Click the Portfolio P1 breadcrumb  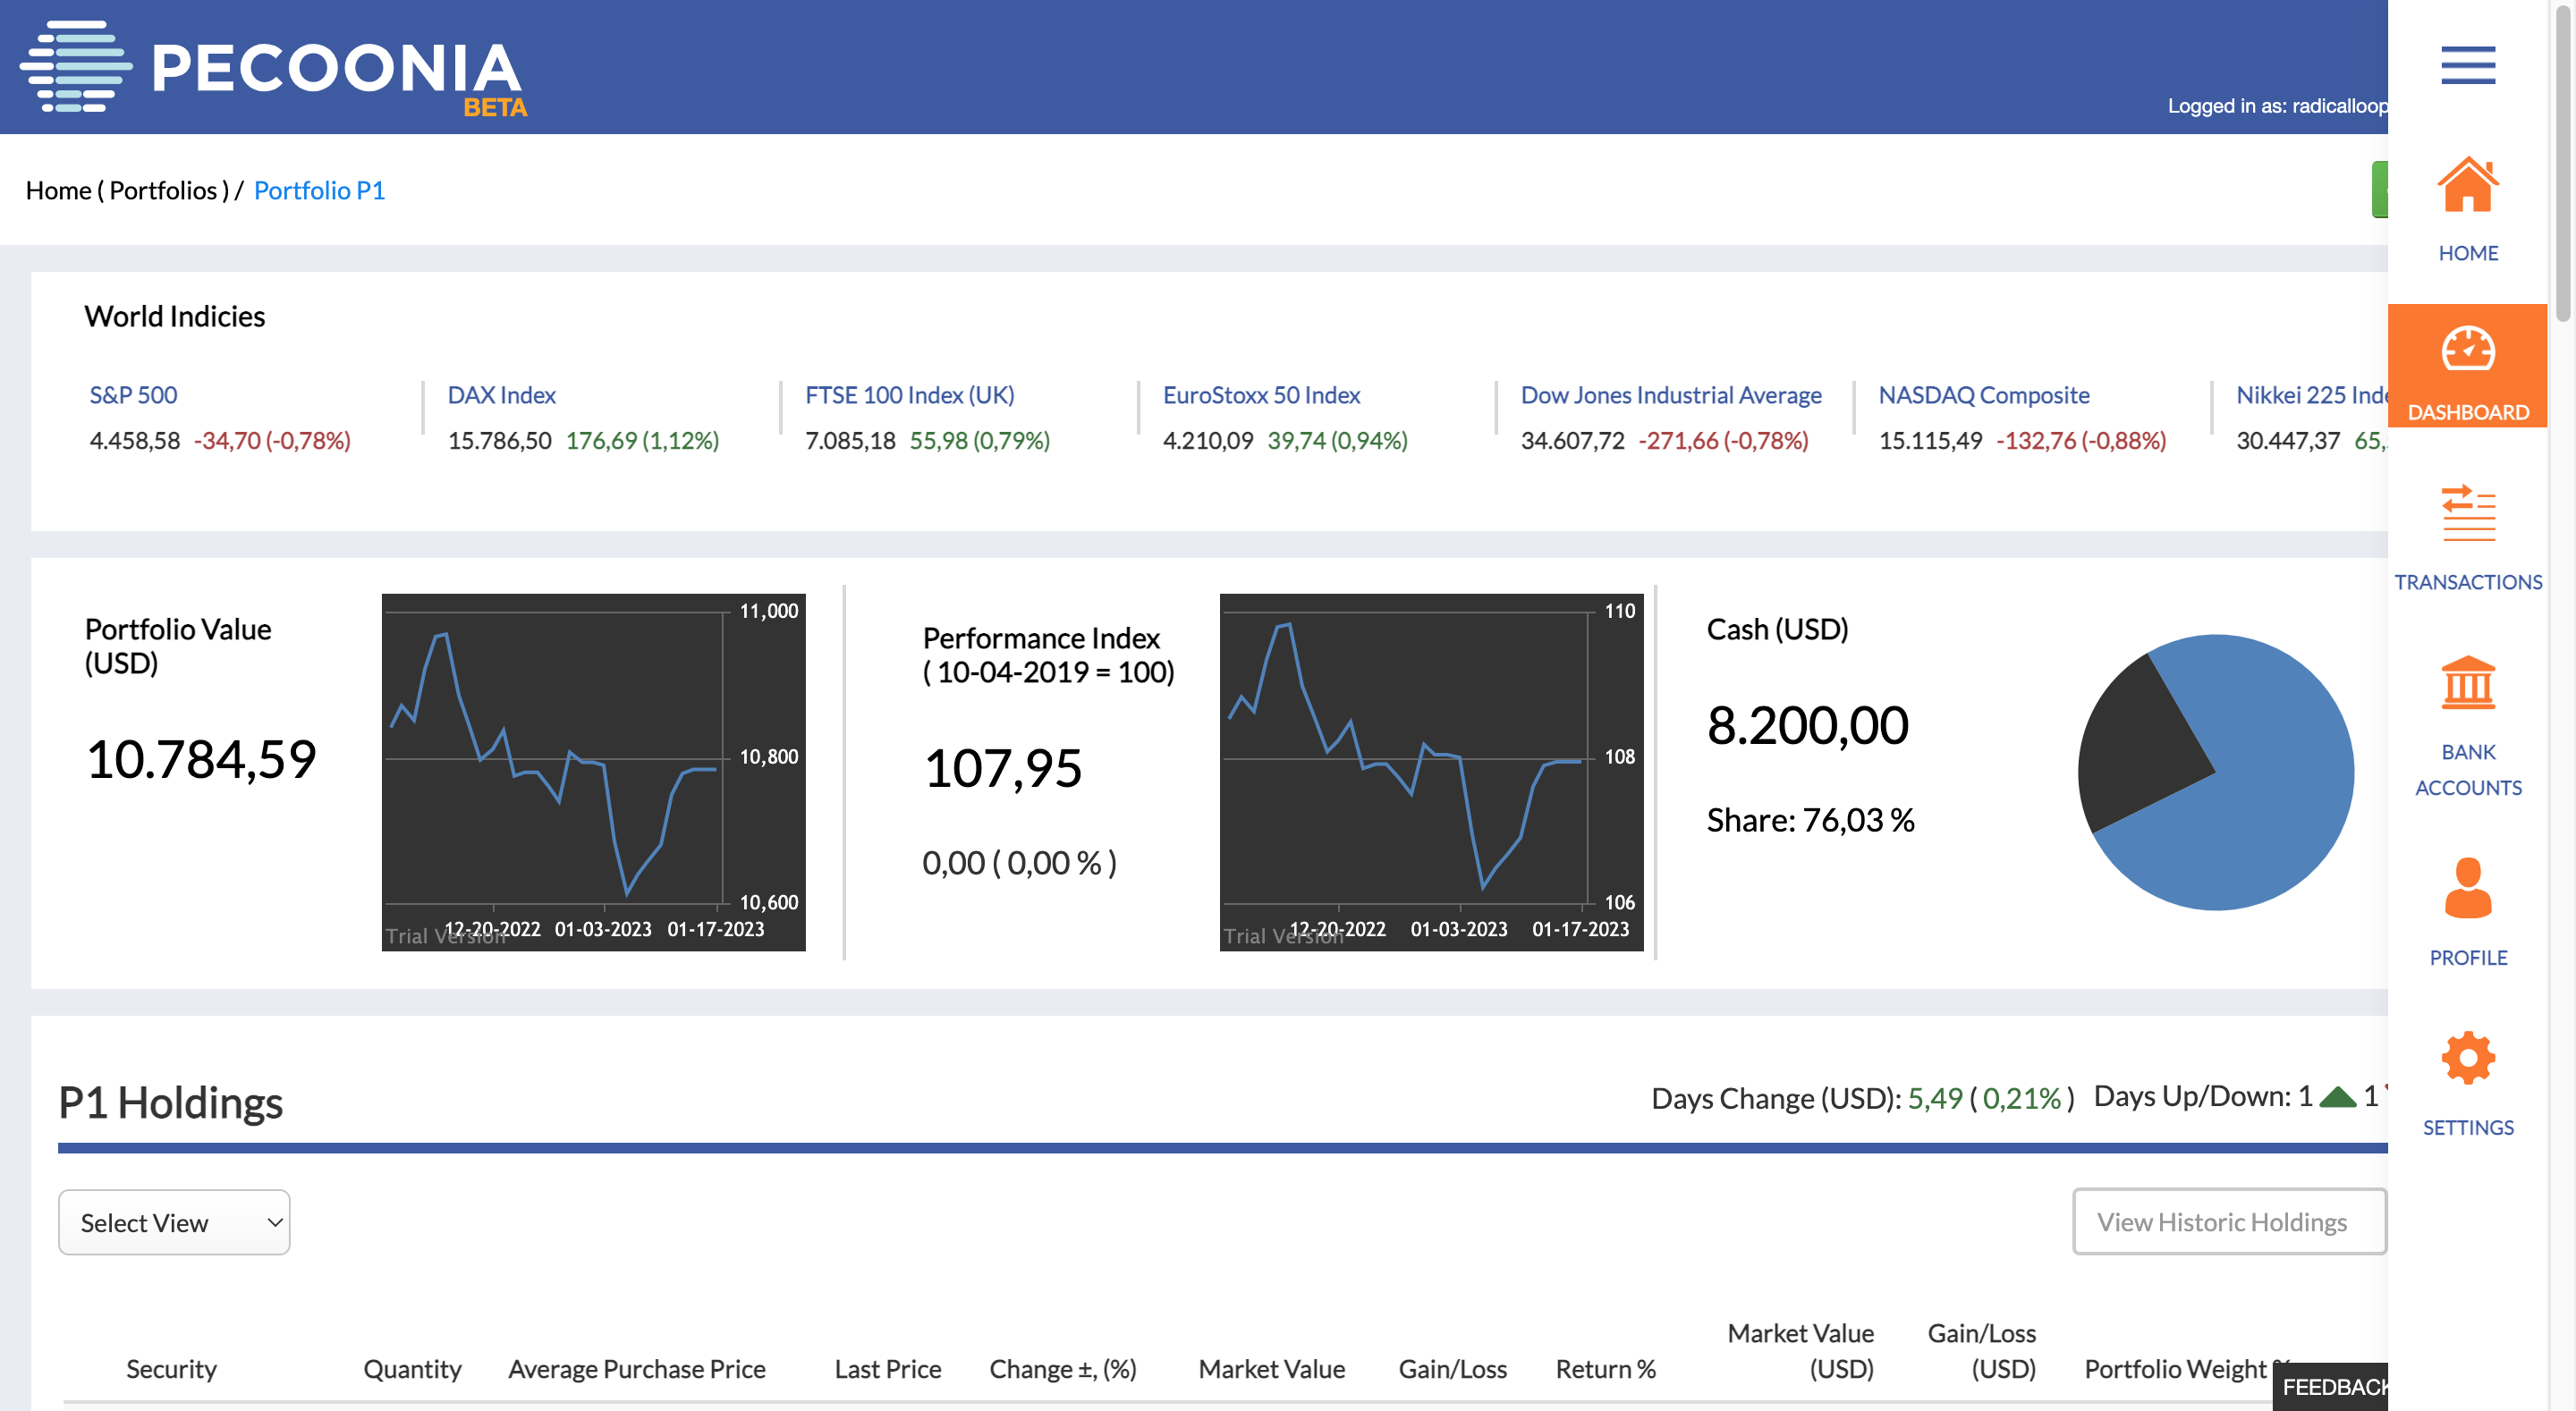[x=319, y=190]
